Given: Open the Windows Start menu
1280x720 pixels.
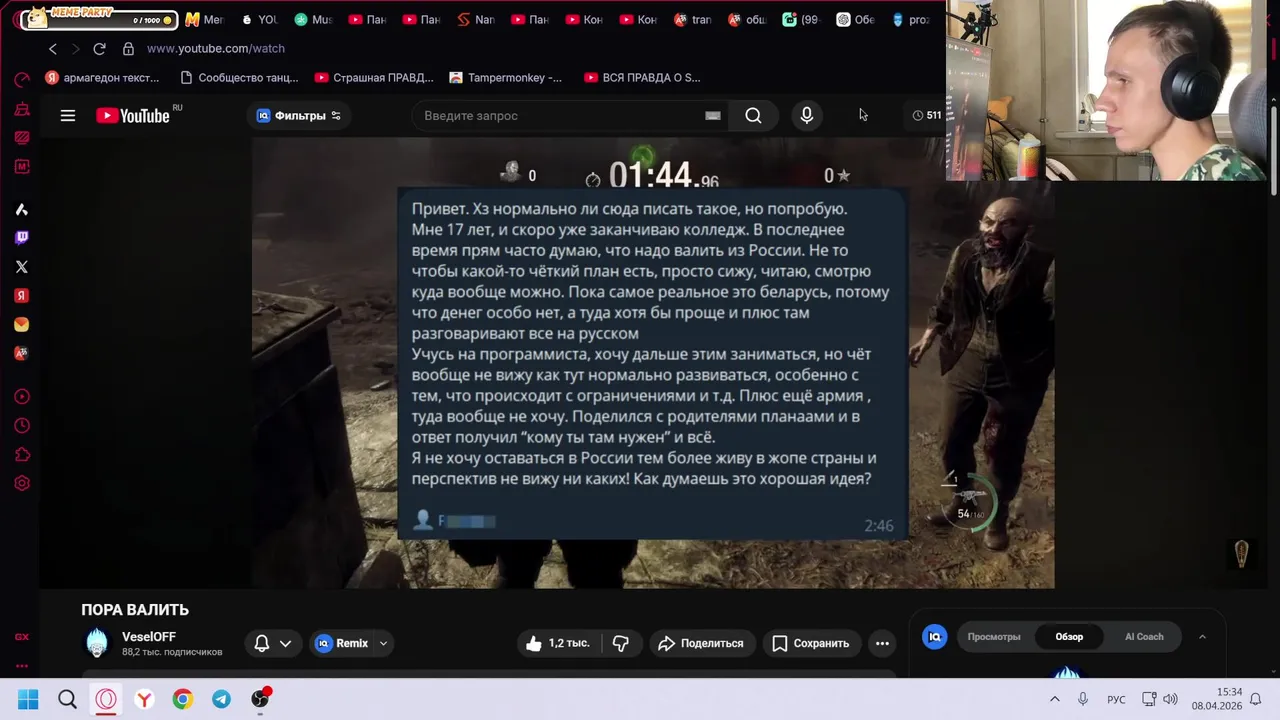Looking at the screenshot, I should (28, 699).
